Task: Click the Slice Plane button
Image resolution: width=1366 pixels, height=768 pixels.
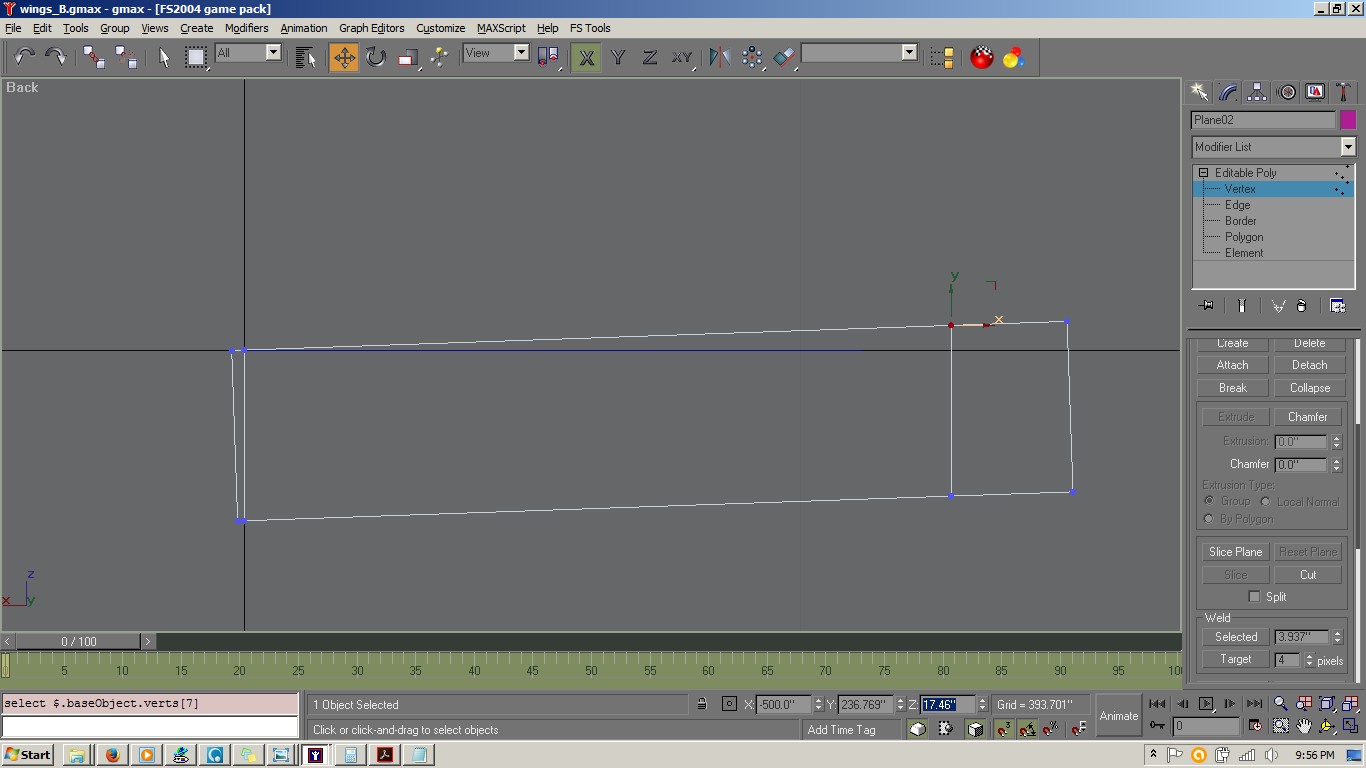Action: (x=1235, y=552)
